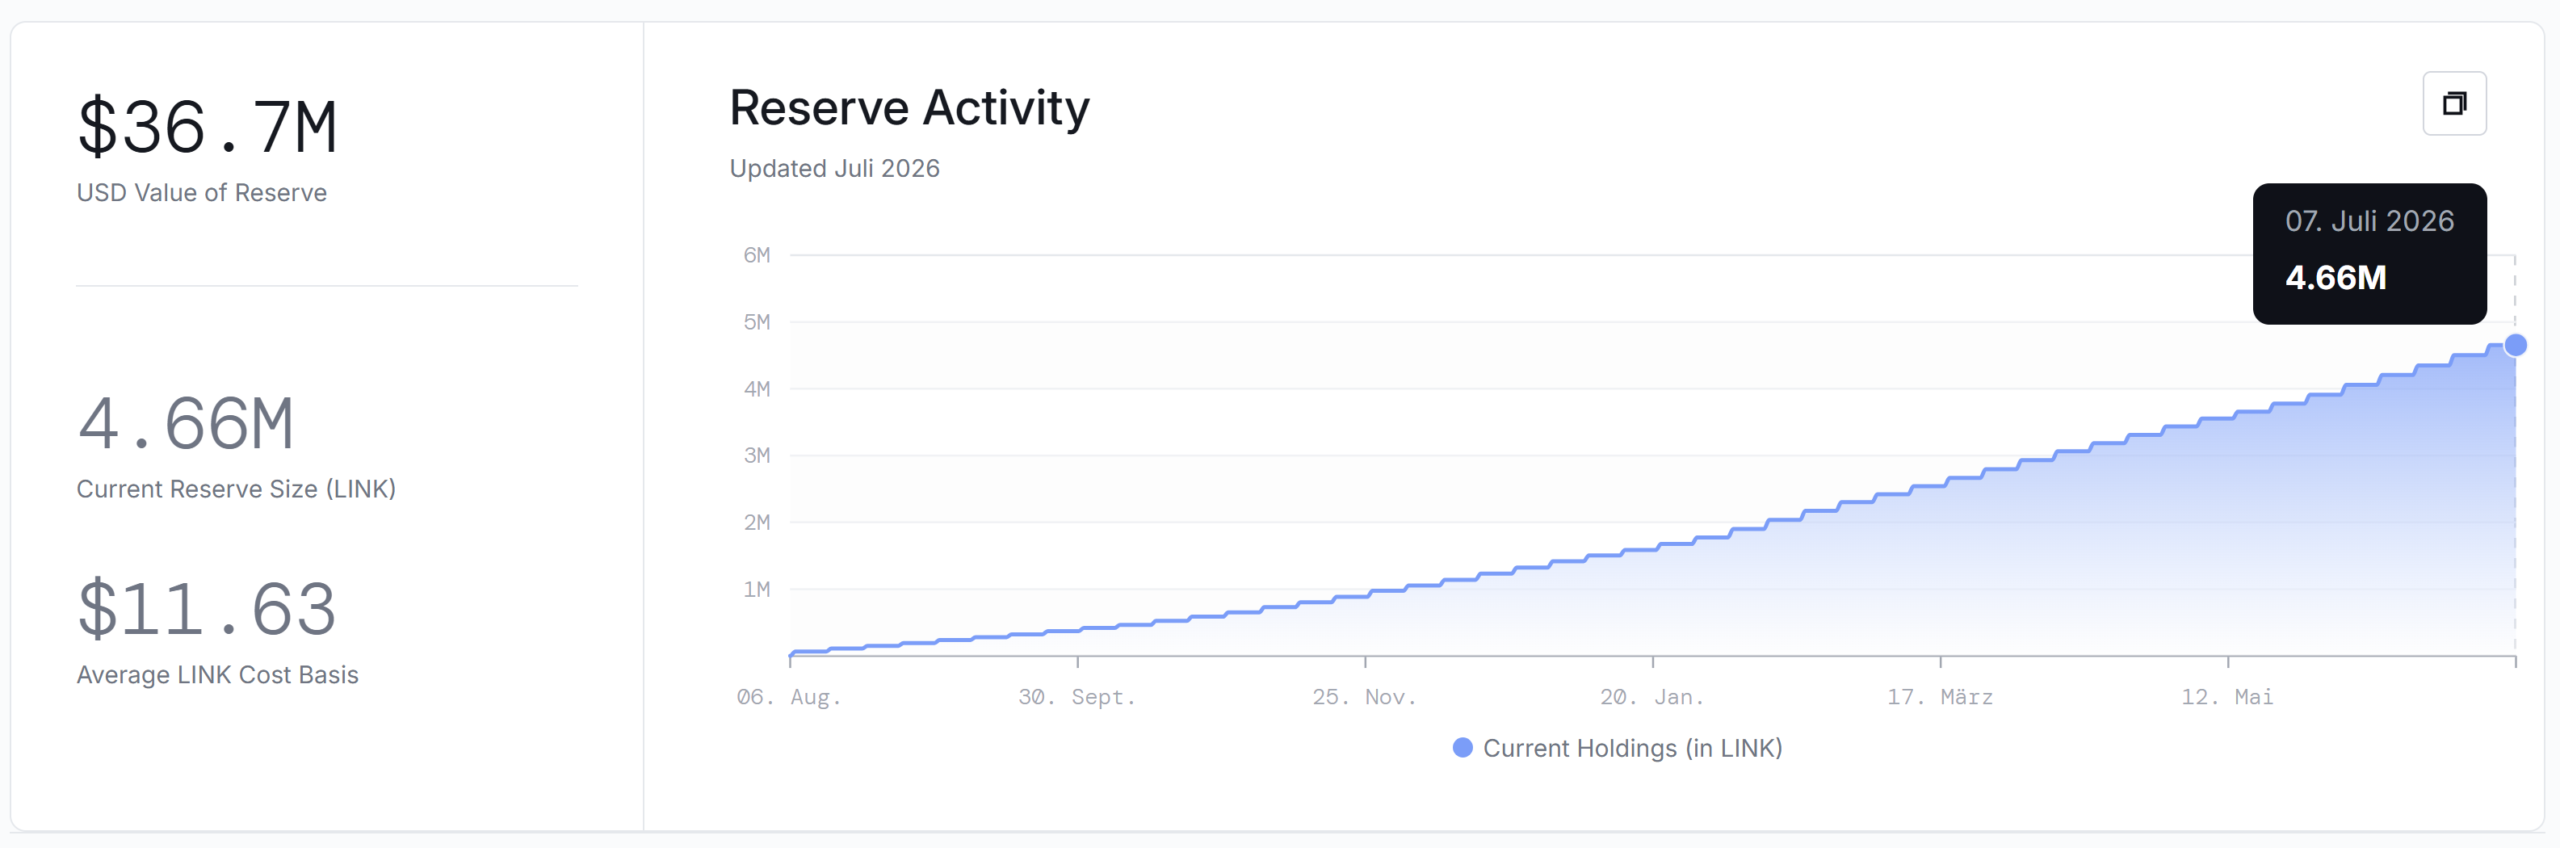Select the 20. Jan. date tick
Screen dimensions: 2560x848
pos(1652,697)
